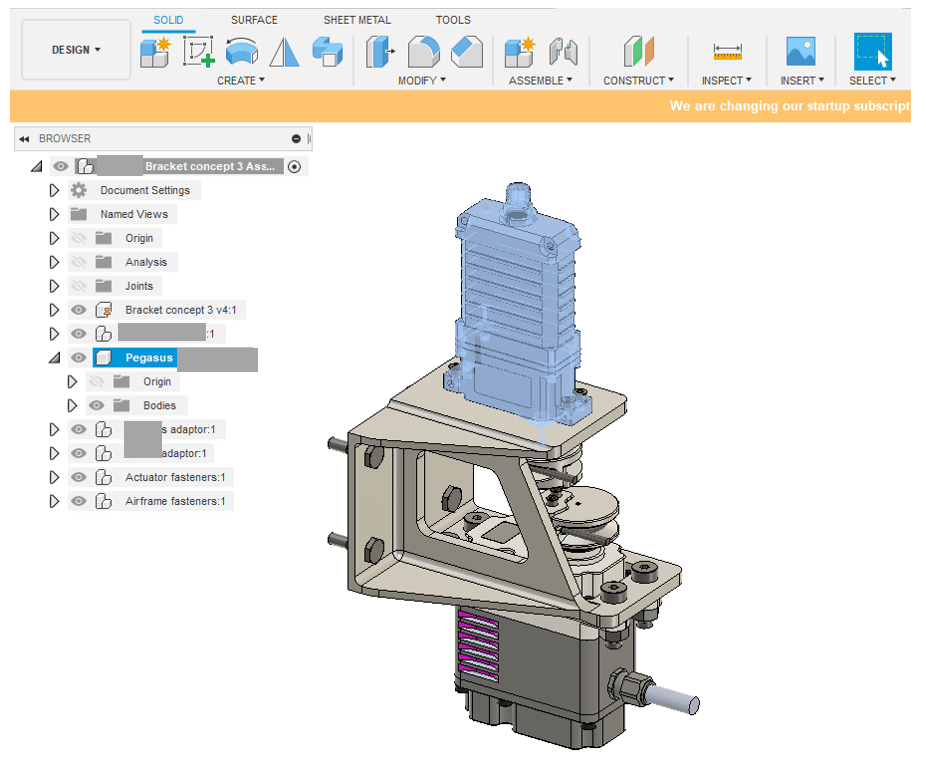Viewport: 926px width, 764px height.
Task: Toggle visibility of root assembly
Action: pyautogui.click(x=60, y=166)
